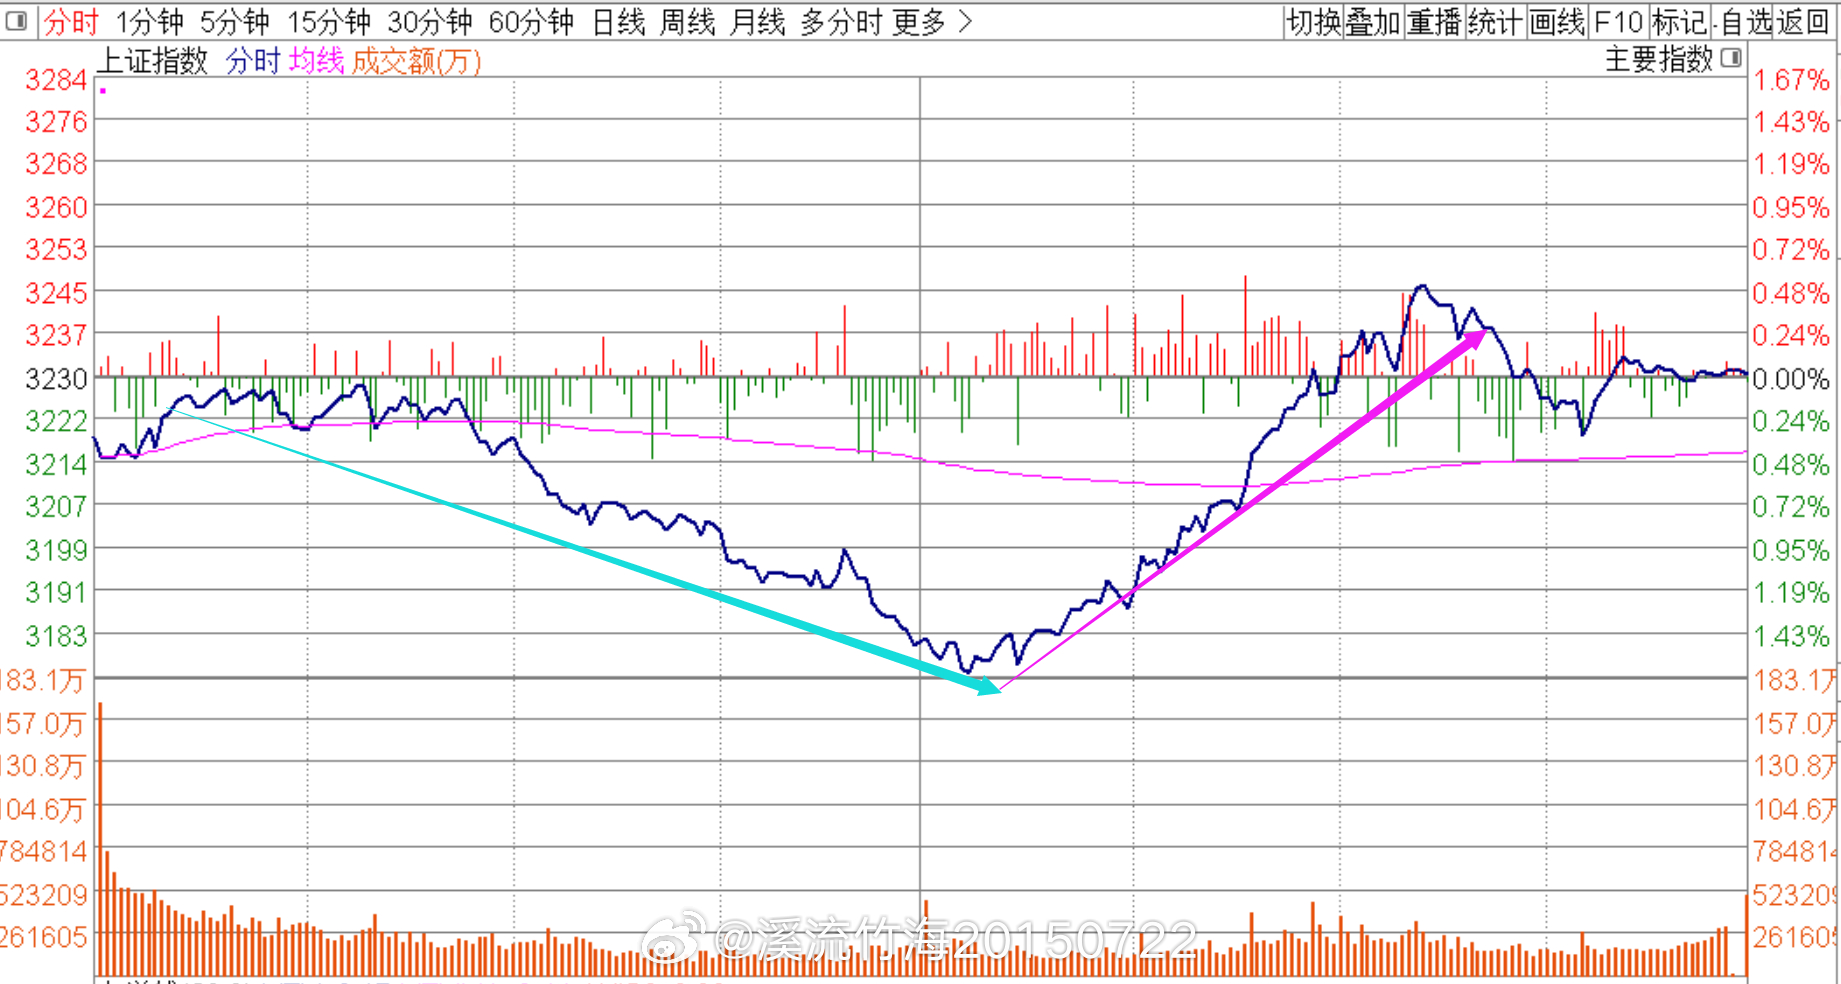This screenshot has height=984, width=1841.
Task: Click the 自选 watchlist button
Action: click(1745, 22)
